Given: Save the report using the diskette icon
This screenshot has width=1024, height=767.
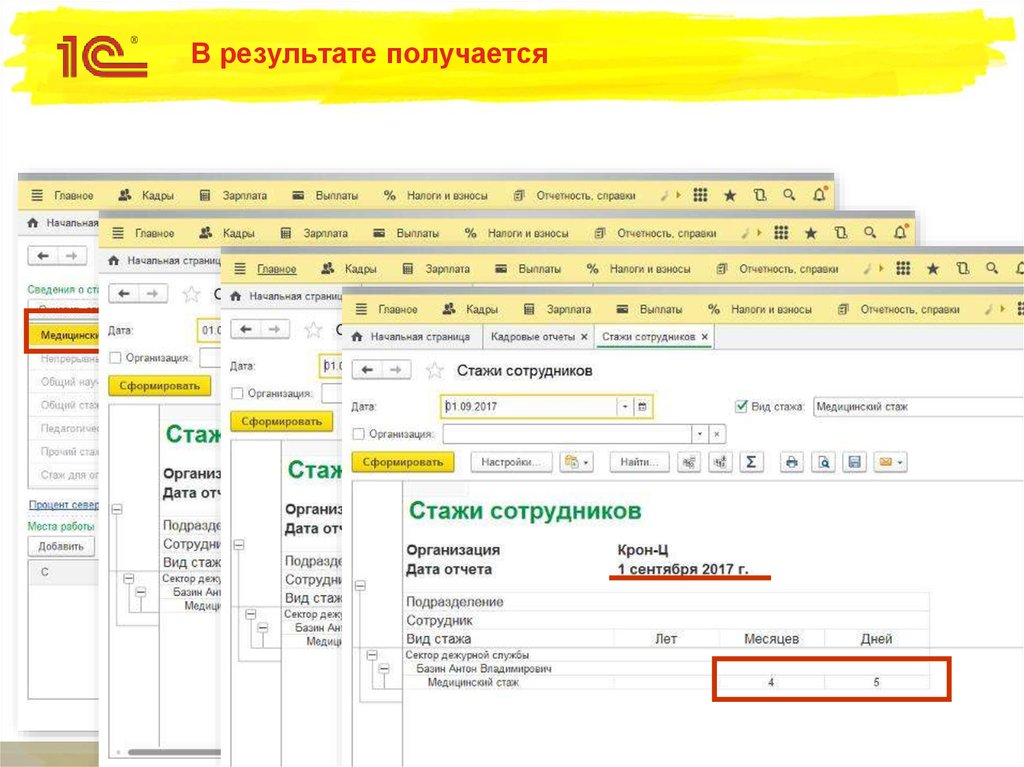Looking at the screenshot, I should (x=856, y=462).
